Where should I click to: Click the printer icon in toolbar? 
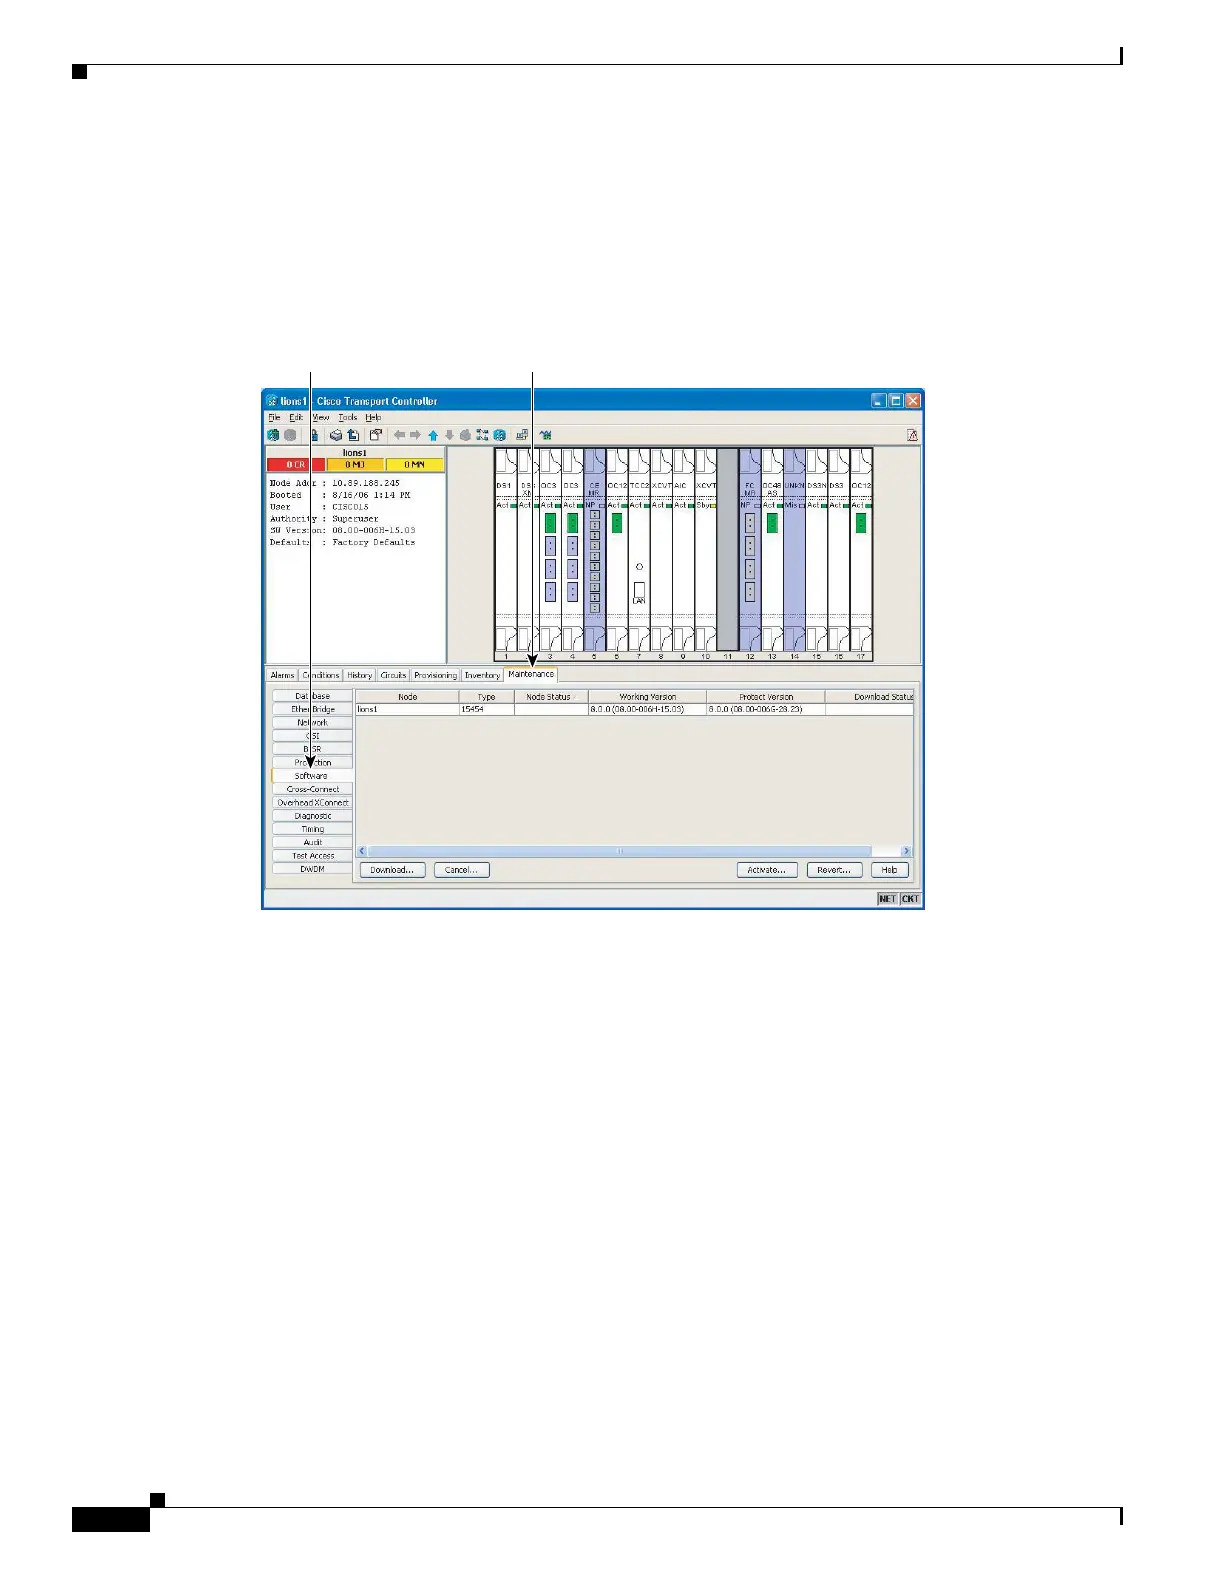coord(337,435)
